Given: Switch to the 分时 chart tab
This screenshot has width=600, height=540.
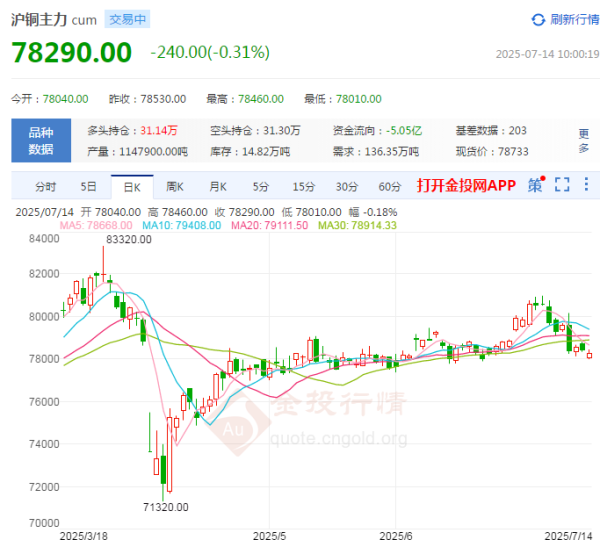Looking at the screenshot, I should [46, 187].
